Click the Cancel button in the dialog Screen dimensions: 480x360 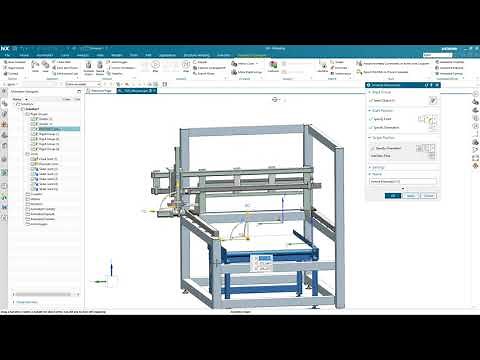tap(428, 196)
